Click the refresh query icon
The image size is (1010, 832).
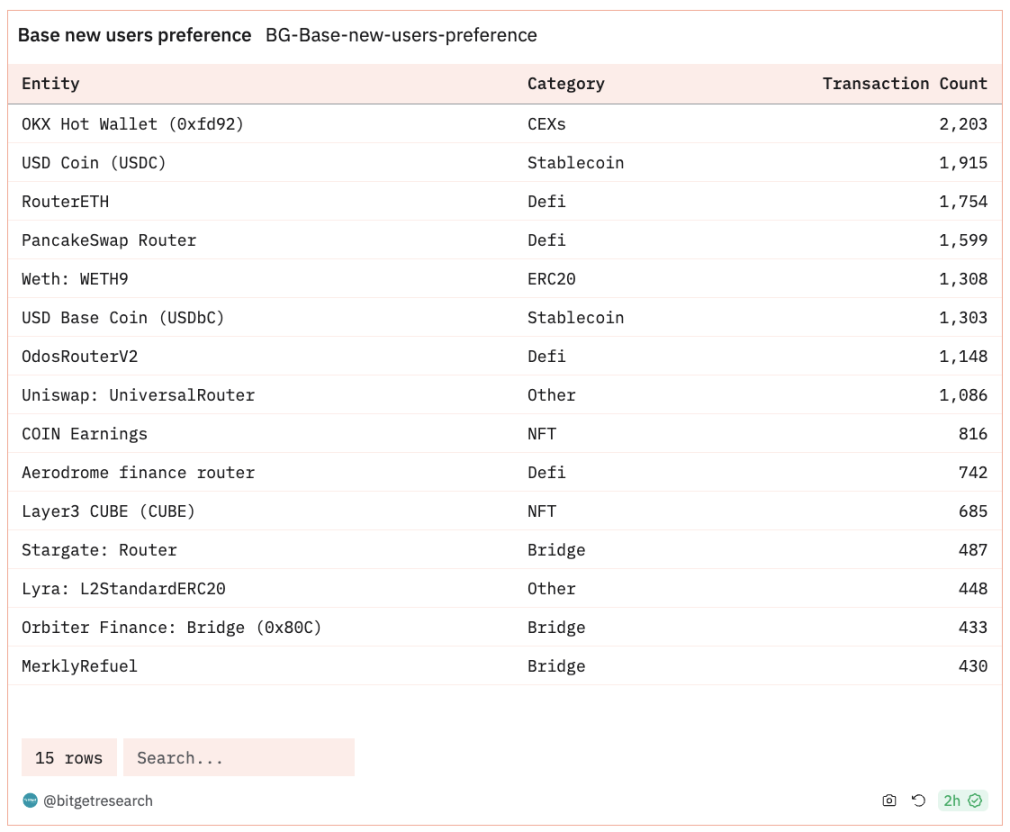click(x=919, y=800)
